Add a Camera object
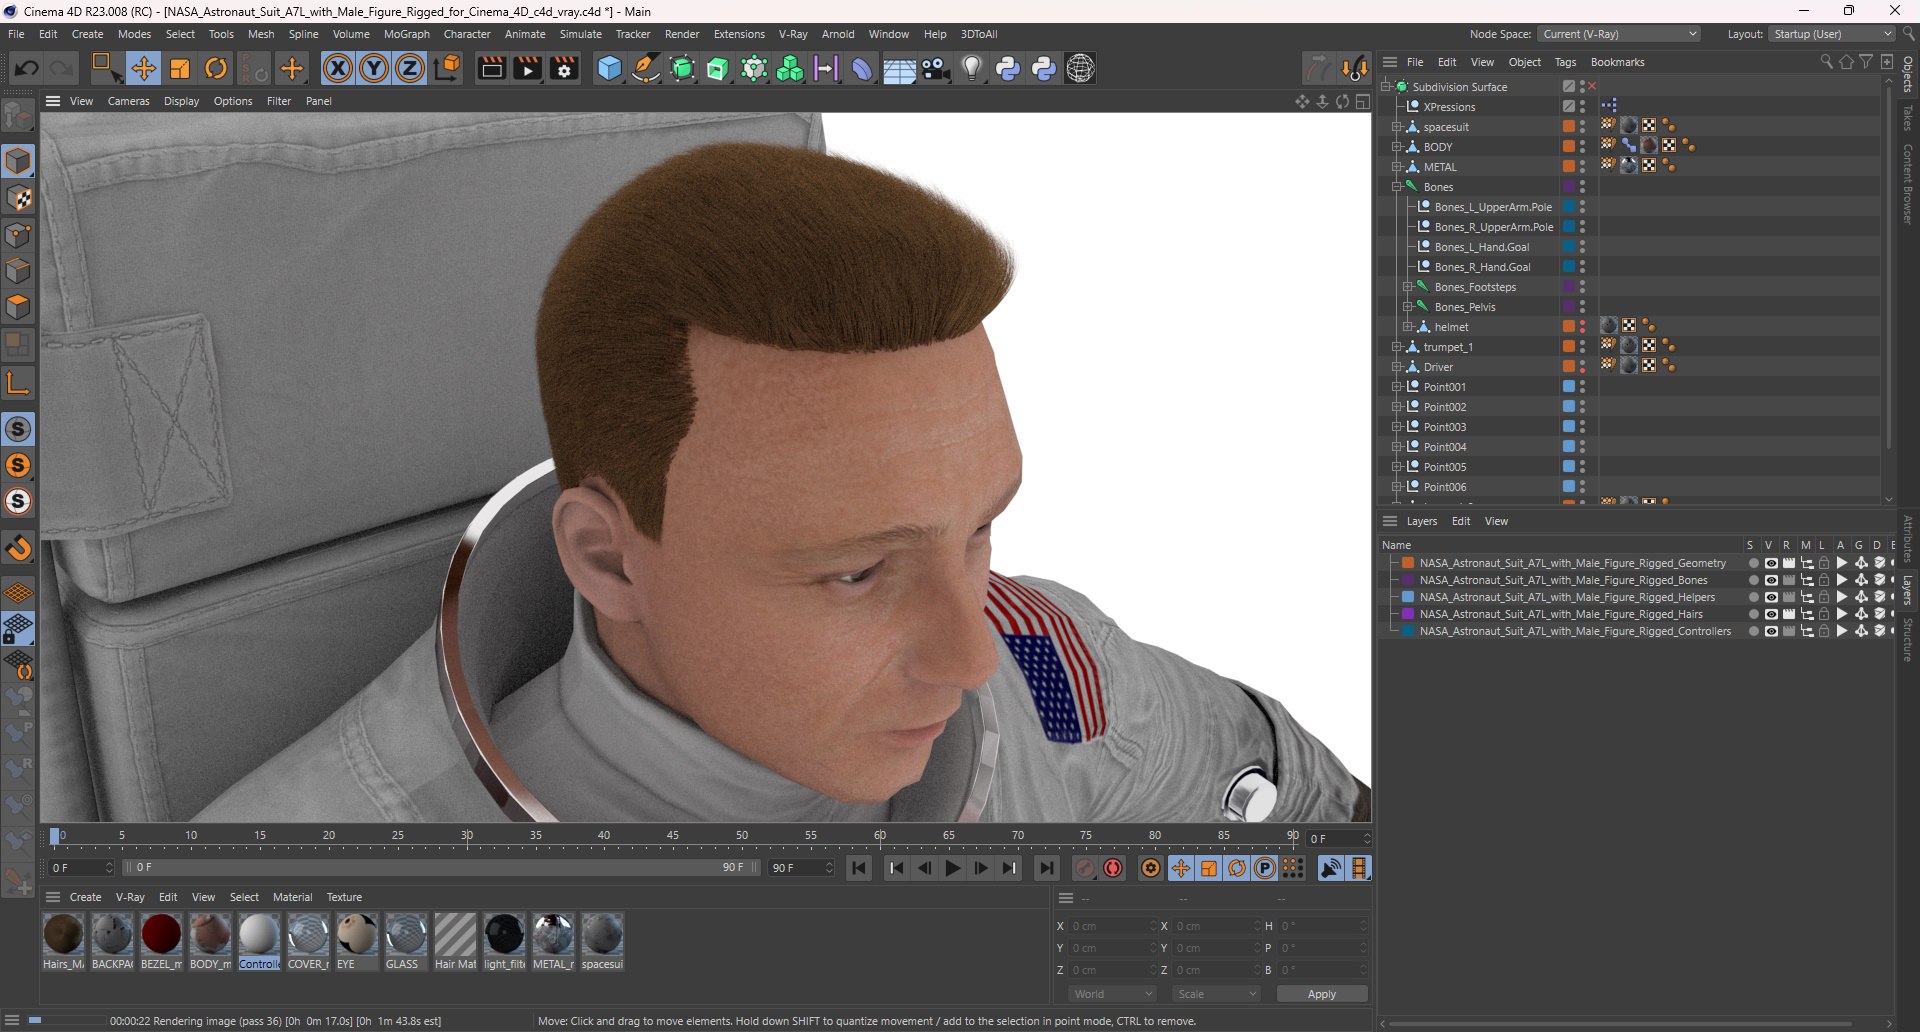 click(936, 68)
